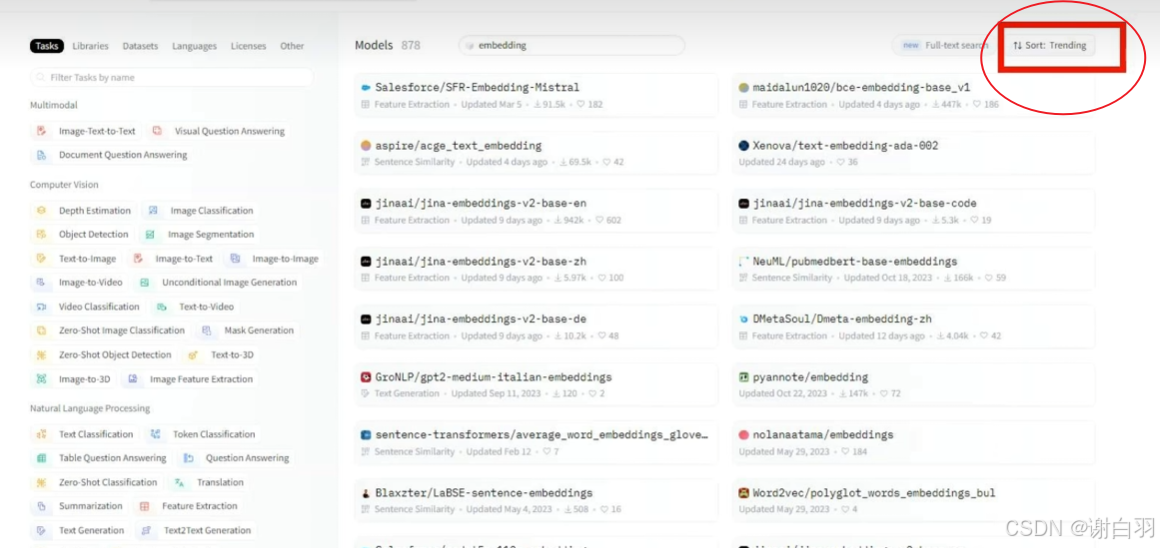Click the Image-to-Image task icon
Viewport: 1160px width, 548px height.
pyautogui.click(x=235, y=259)
